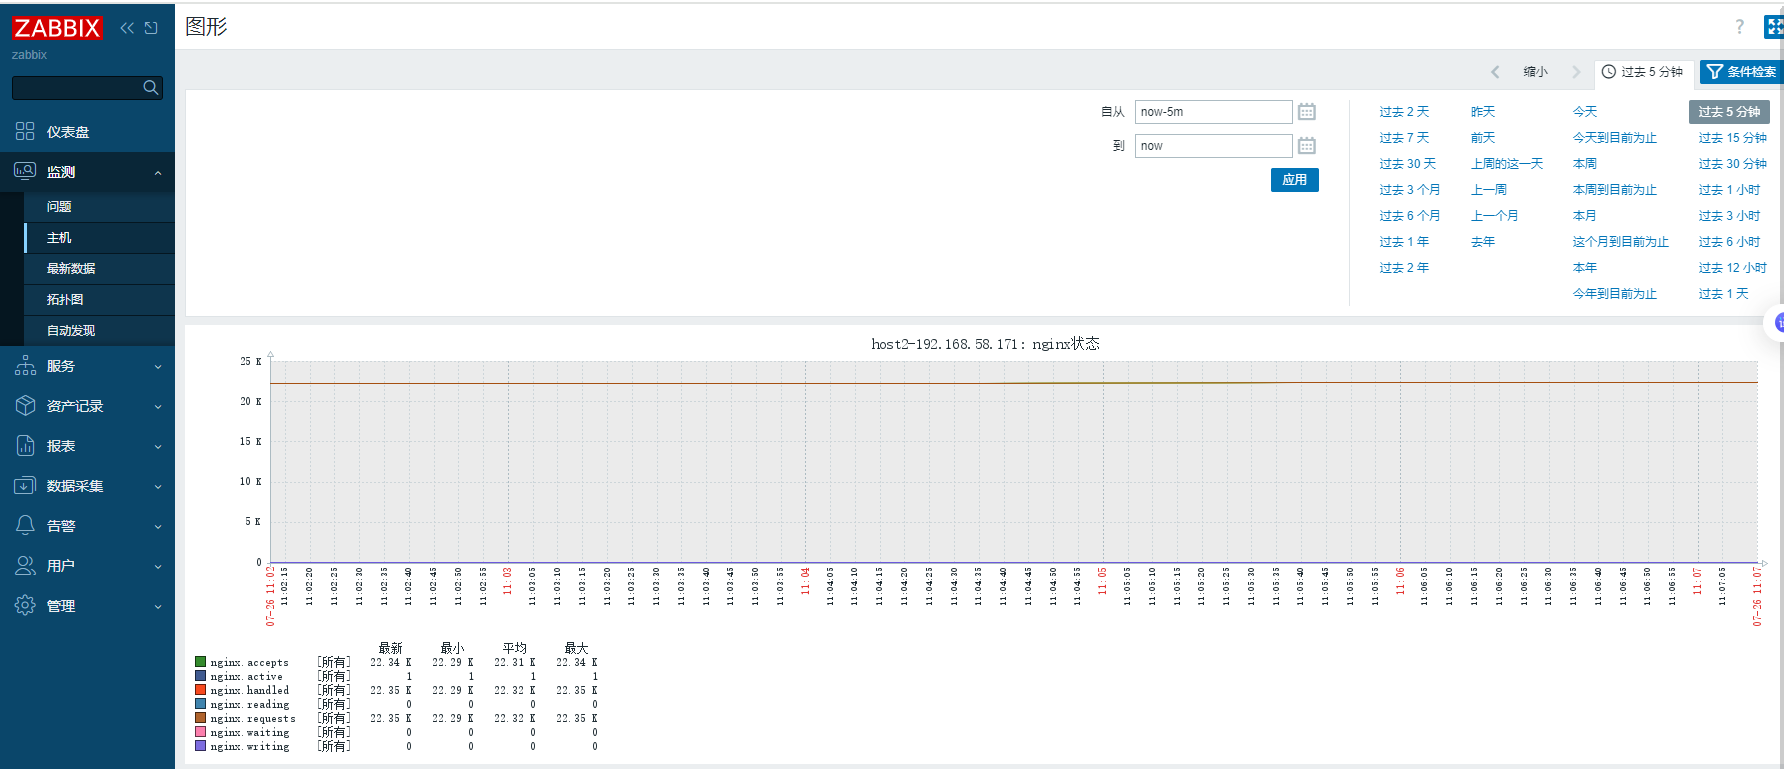Select 过去 1 年 time range
Viewport: 1784px width, 769px height.
pyautogui.click(x=1404, y=242)
